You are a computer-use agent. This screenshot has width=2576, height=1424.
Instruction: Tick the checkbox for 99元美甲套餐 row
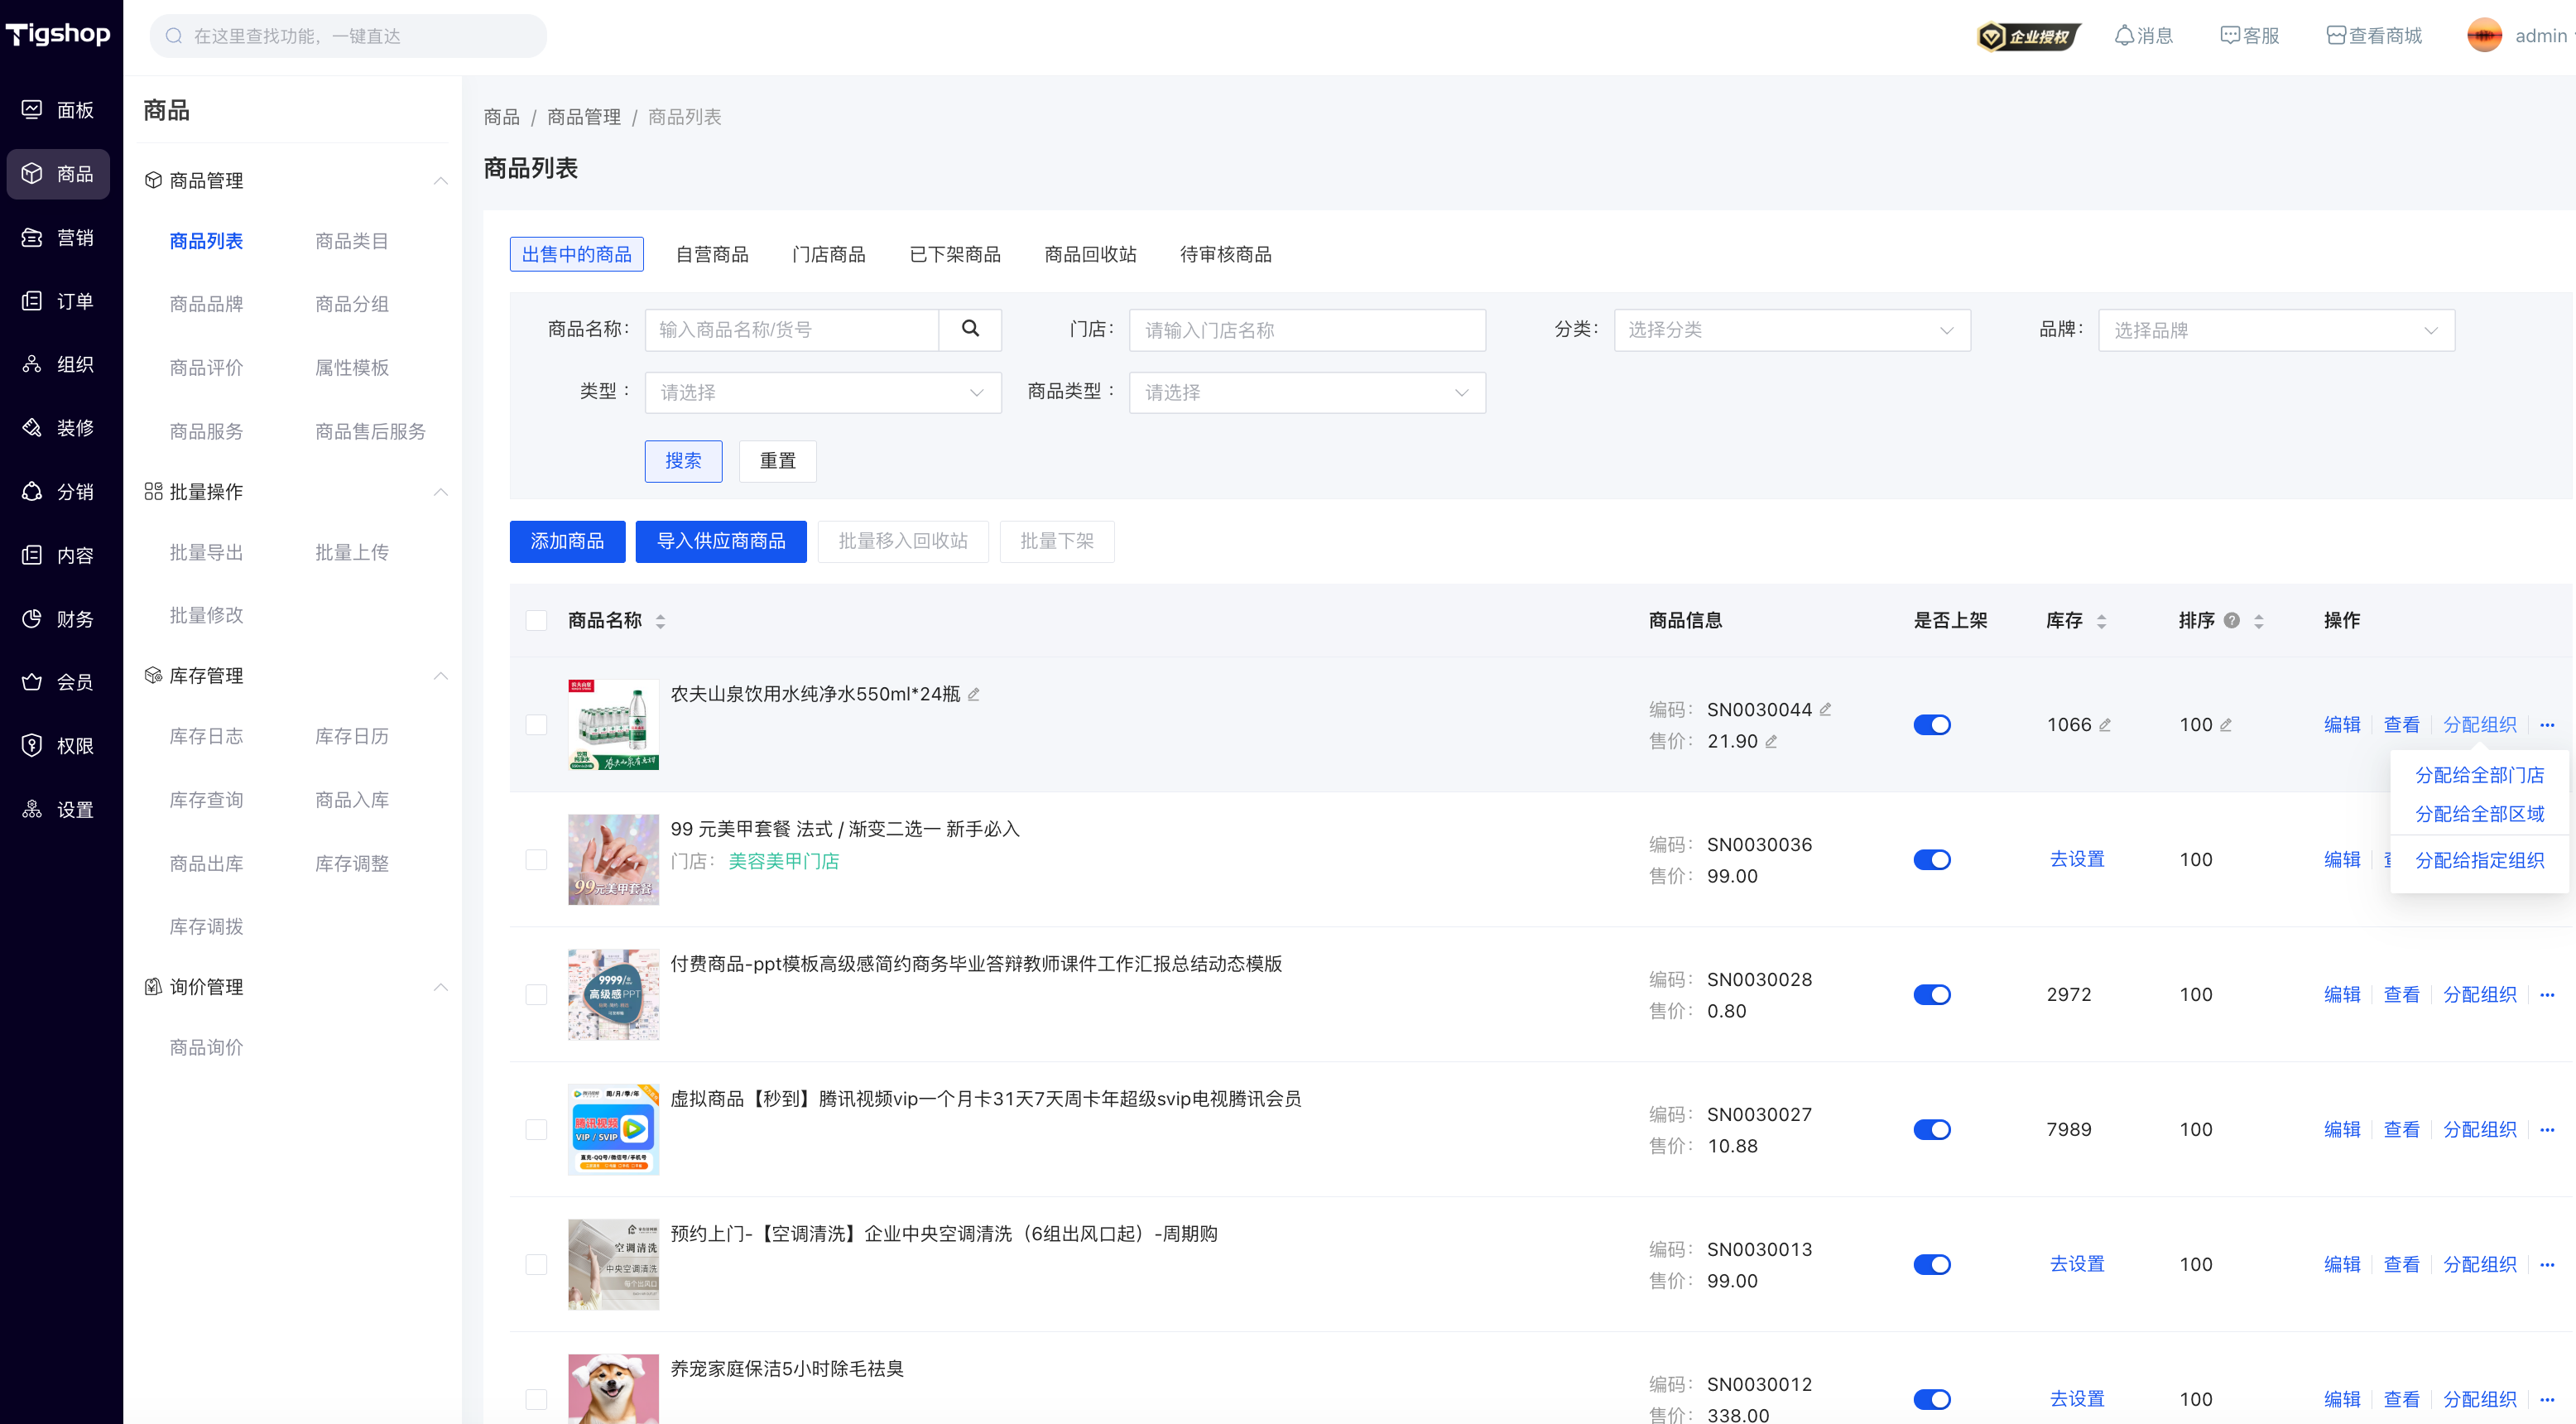click(536, 860)
